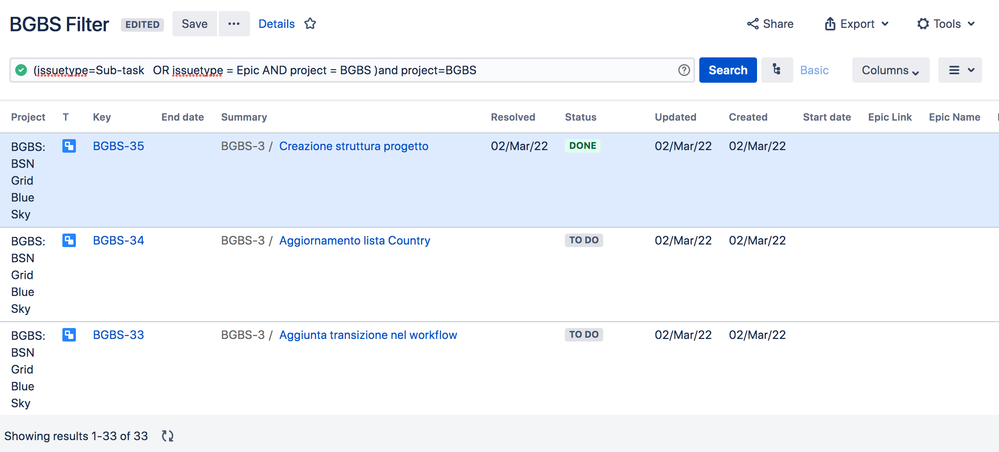Sort by the Project column header
The height and width of the screenshot is (452, 999).
click(28, 117)
